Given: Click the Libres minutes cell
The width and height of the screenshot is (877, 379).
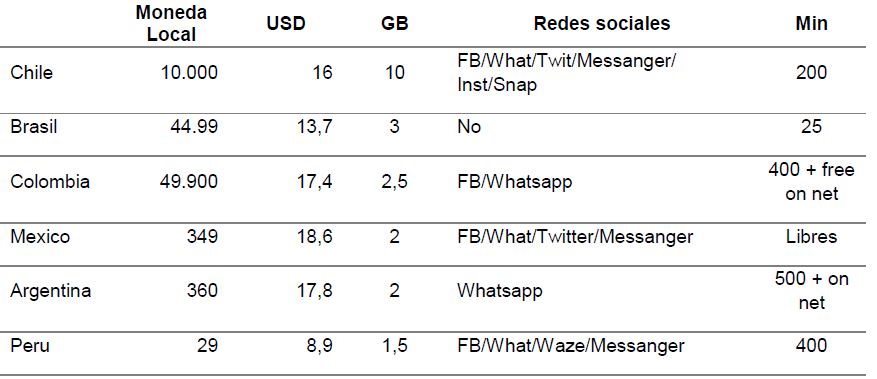Looking at the screenshot, I should [812, 236].
